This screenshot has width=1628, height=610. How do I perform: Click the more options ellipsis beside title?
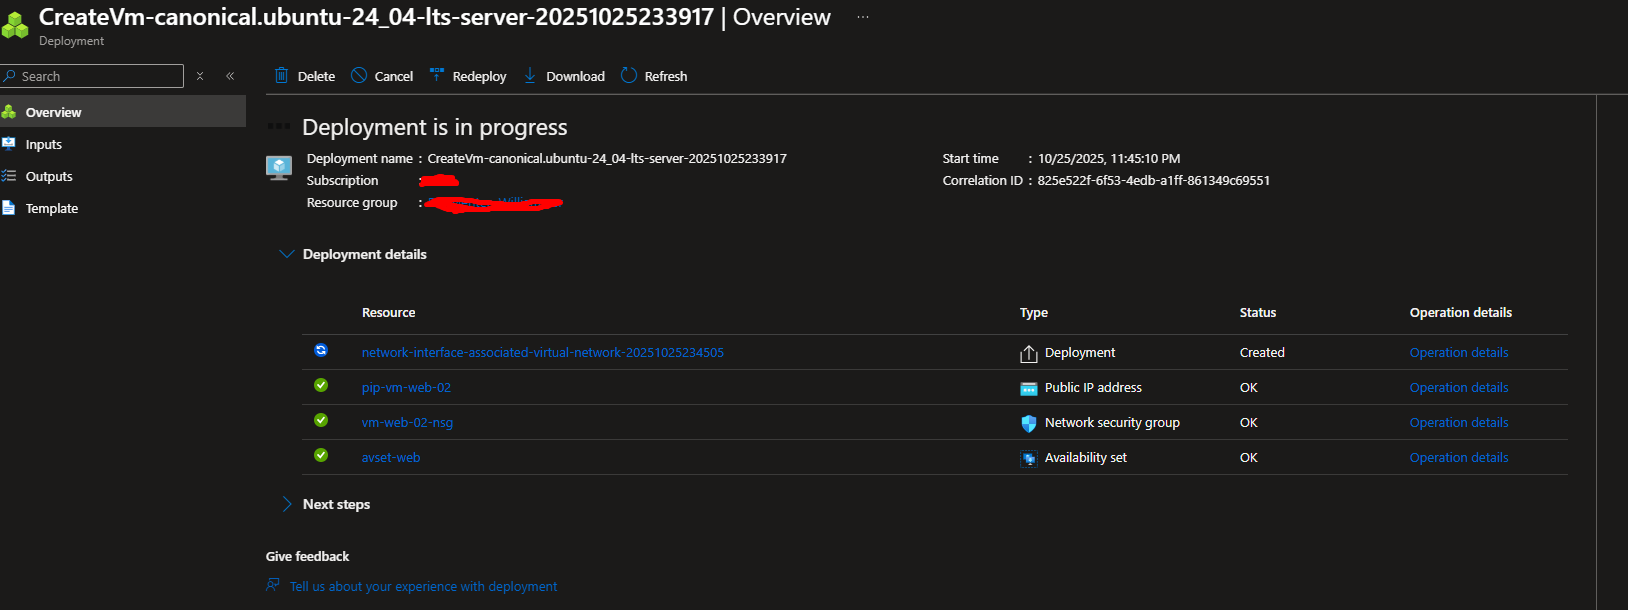pos(863,17)
